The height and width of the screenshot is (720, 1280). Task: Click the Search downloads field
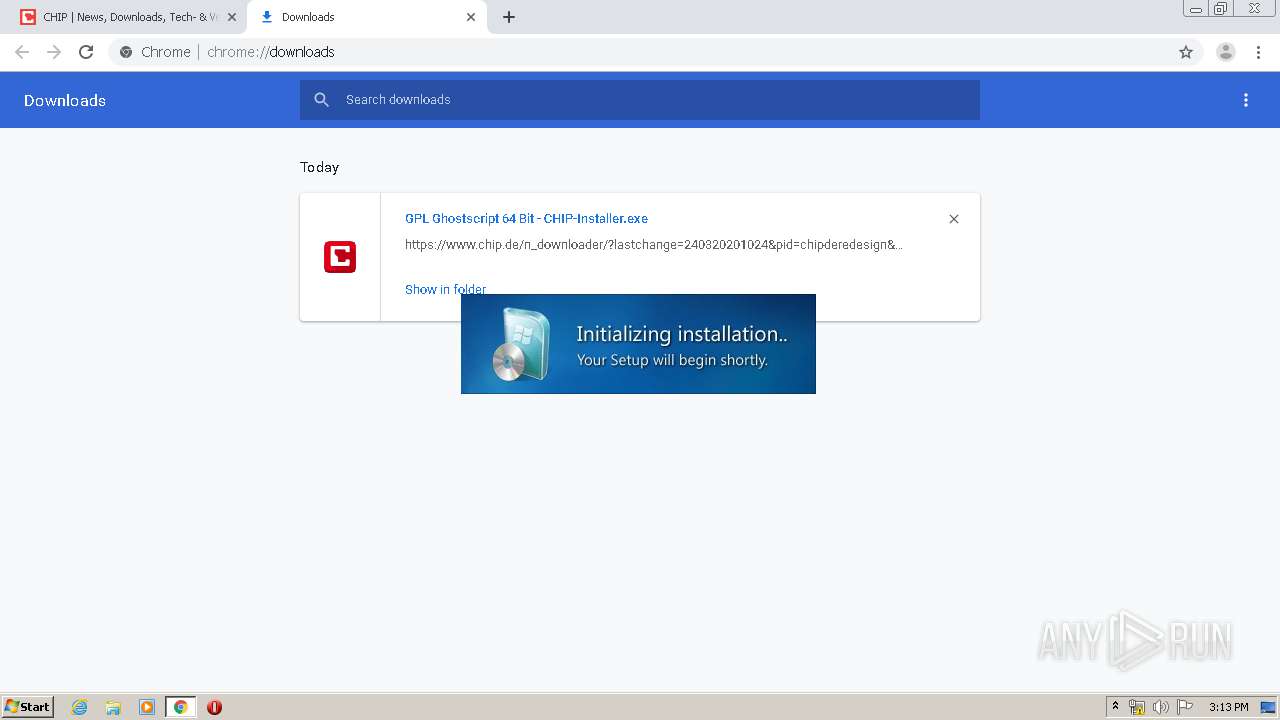click(640, 100)
